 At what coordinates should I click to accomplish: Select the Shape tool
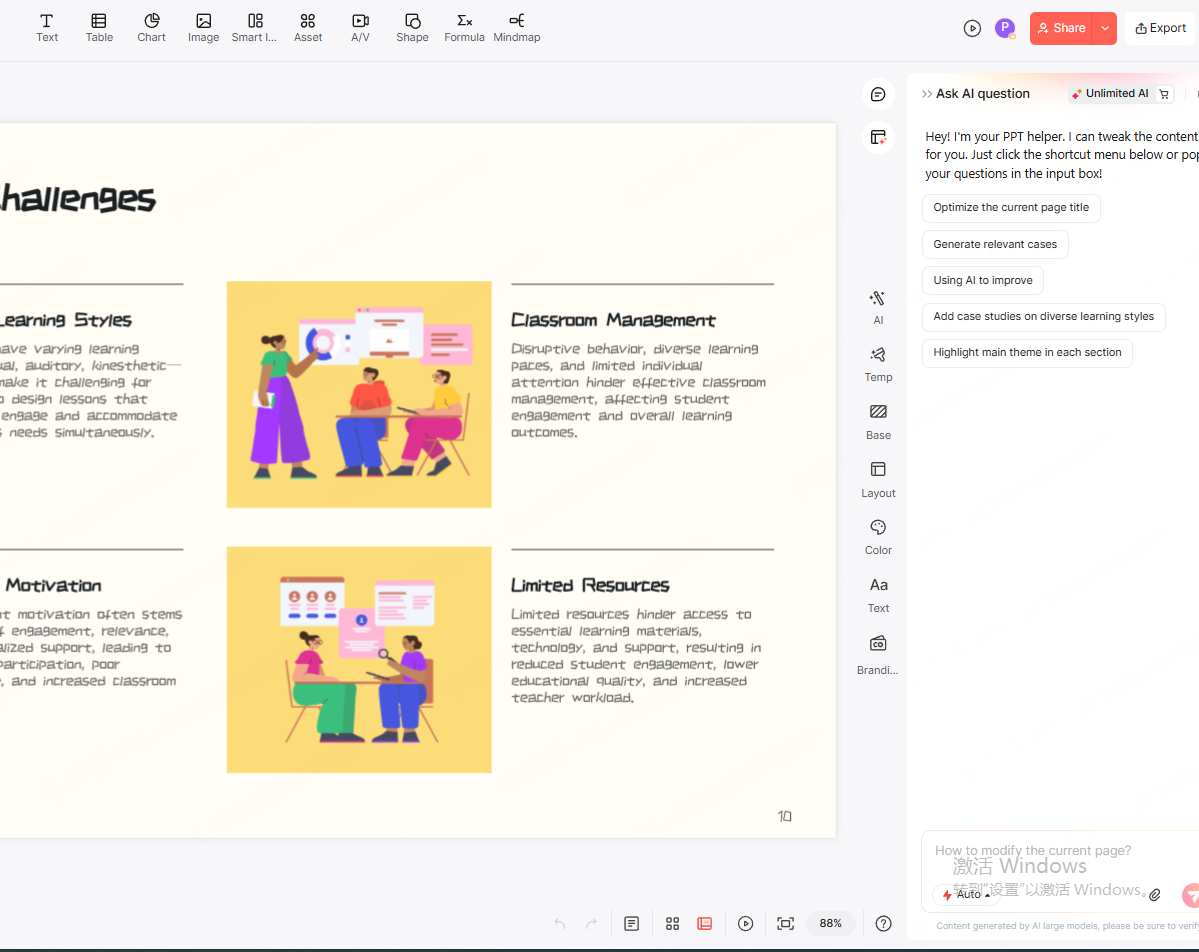[412, 27]
